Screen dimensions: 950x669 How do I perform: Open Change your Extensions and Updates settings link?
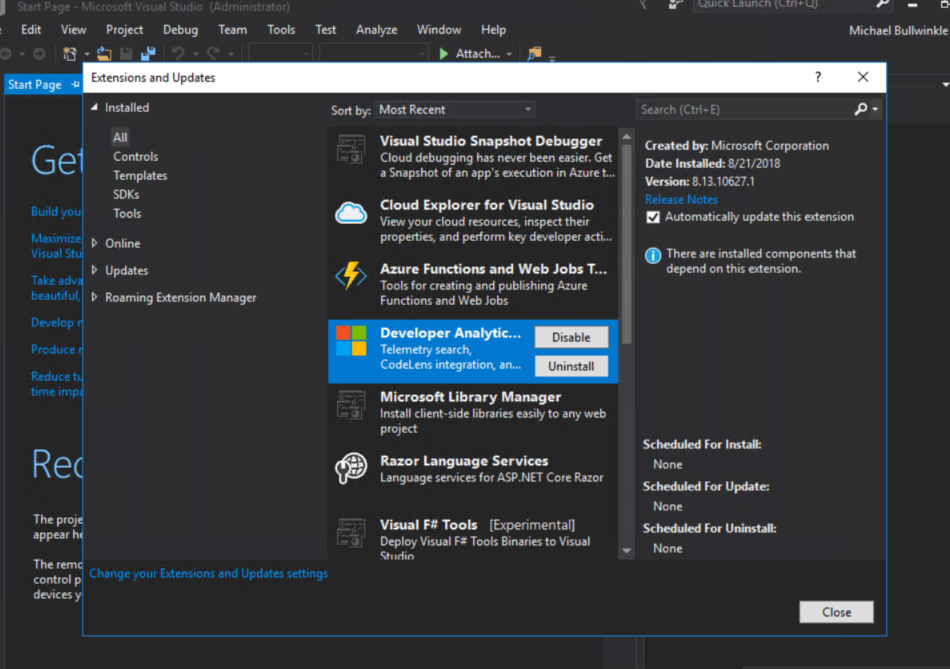tap(208, 573)
